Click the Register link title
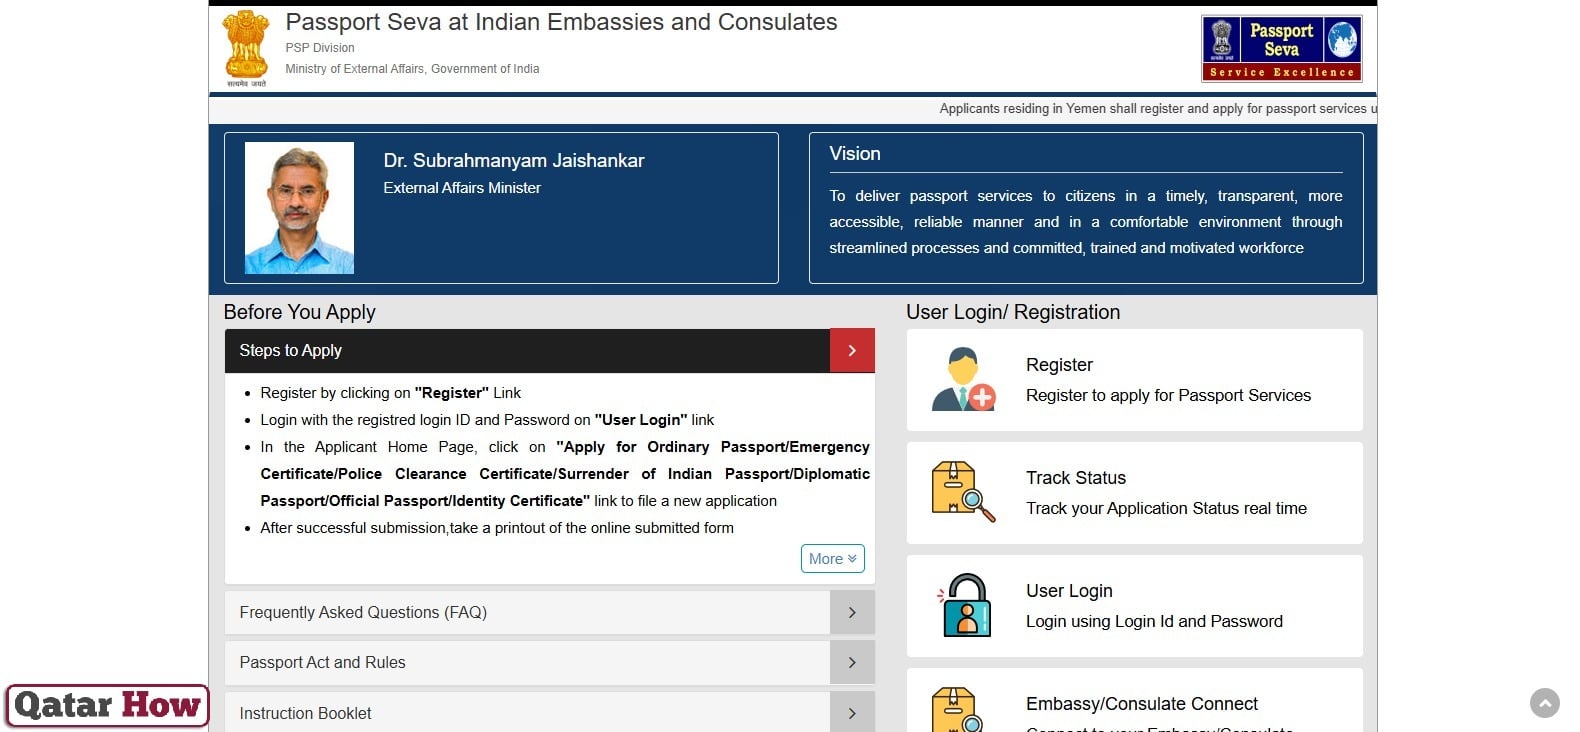The height and width of the screenshot is (732, 1580). pos(1059,365)
